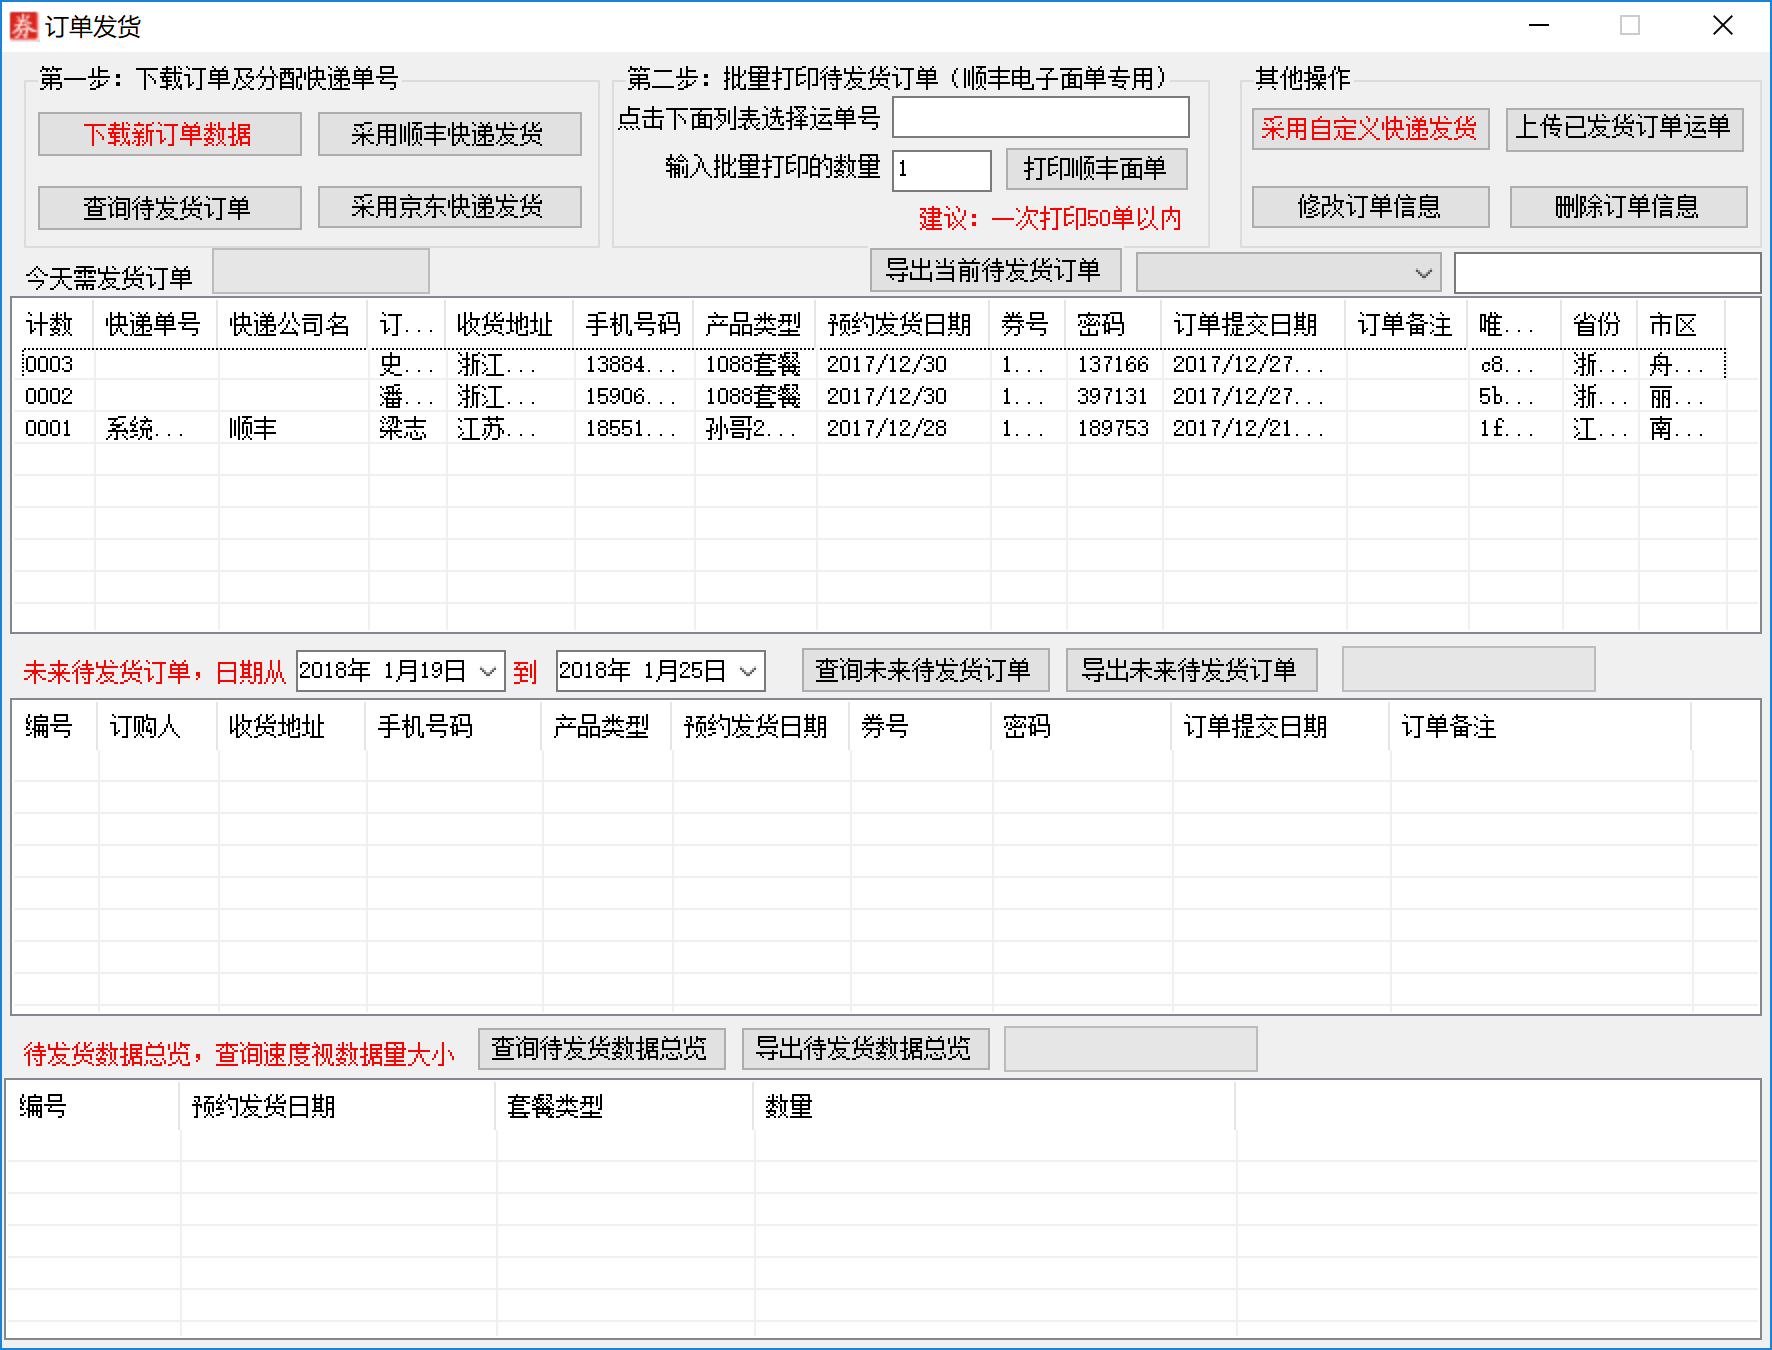Click 上传已发货订单运单 to upload shipped waybills
Image resolution: width=1772 pixels, height=1350 pixels.
pos(1626,129)
